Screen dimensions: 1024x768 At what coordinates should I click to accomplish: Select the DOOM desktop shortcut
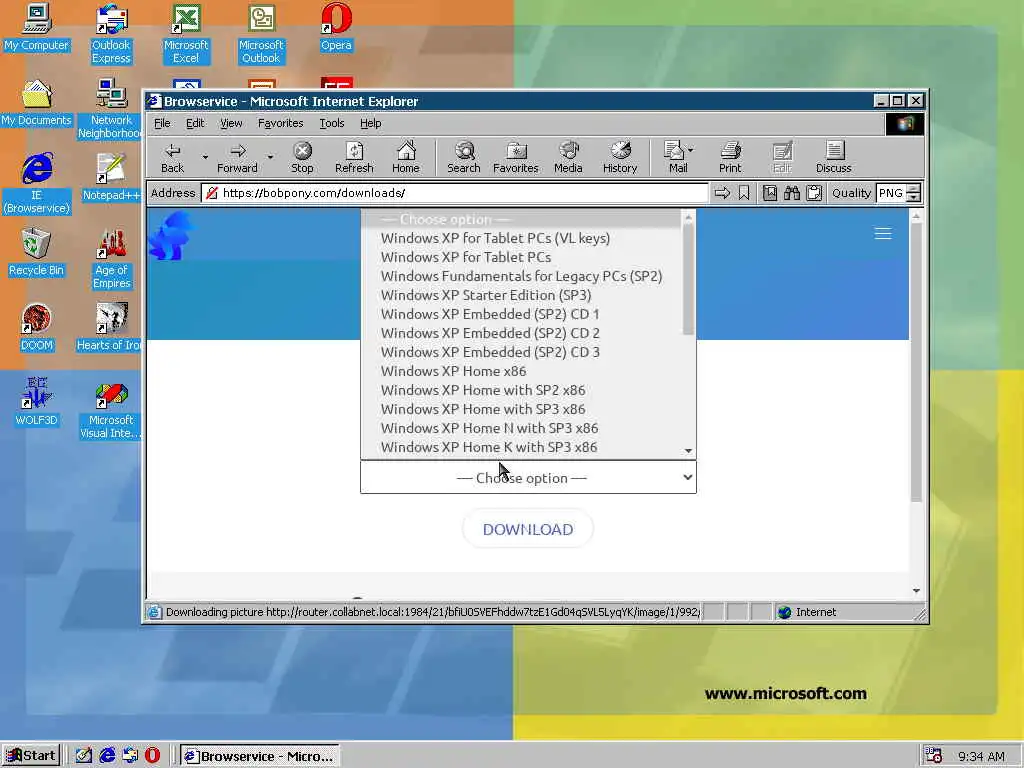(x=36, y=328)
